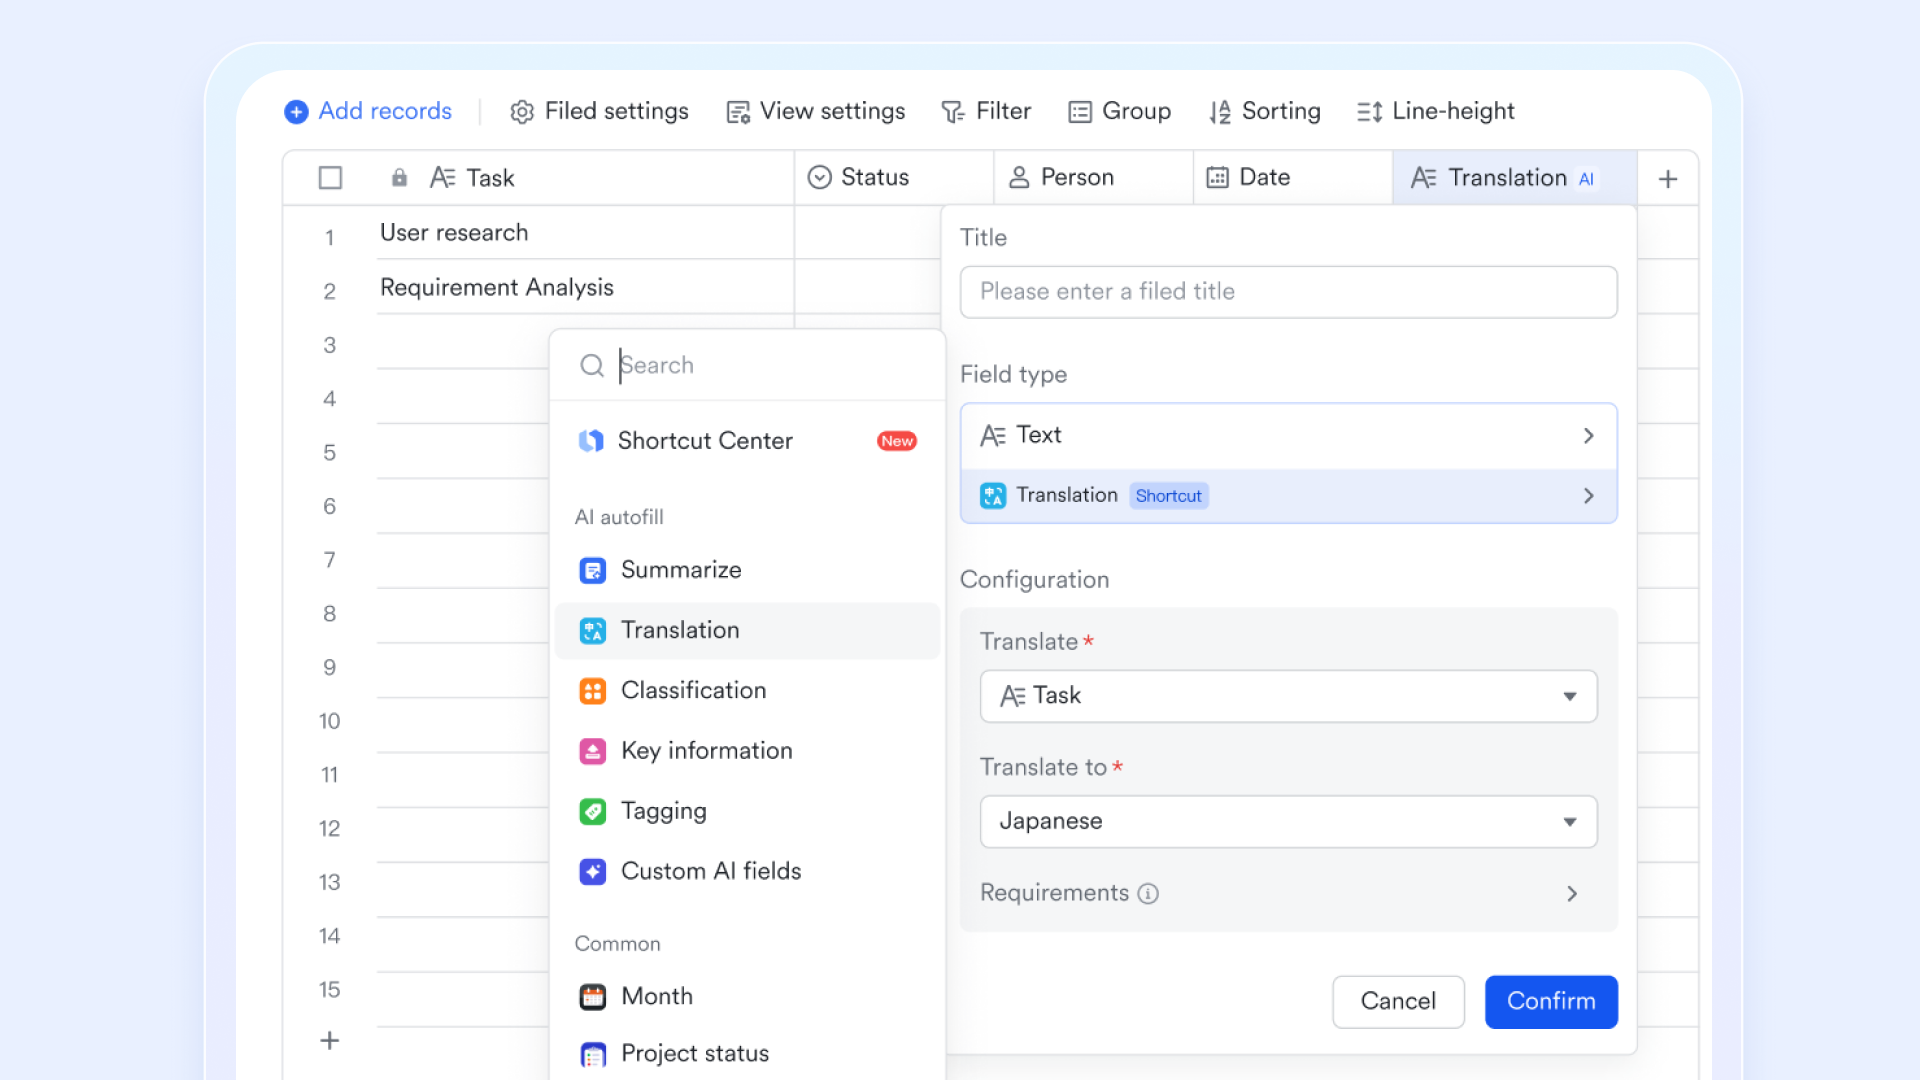This screenshot has width=1920, height=1080.
Task: Click the Person column user icon
Action: (1019, 178)
